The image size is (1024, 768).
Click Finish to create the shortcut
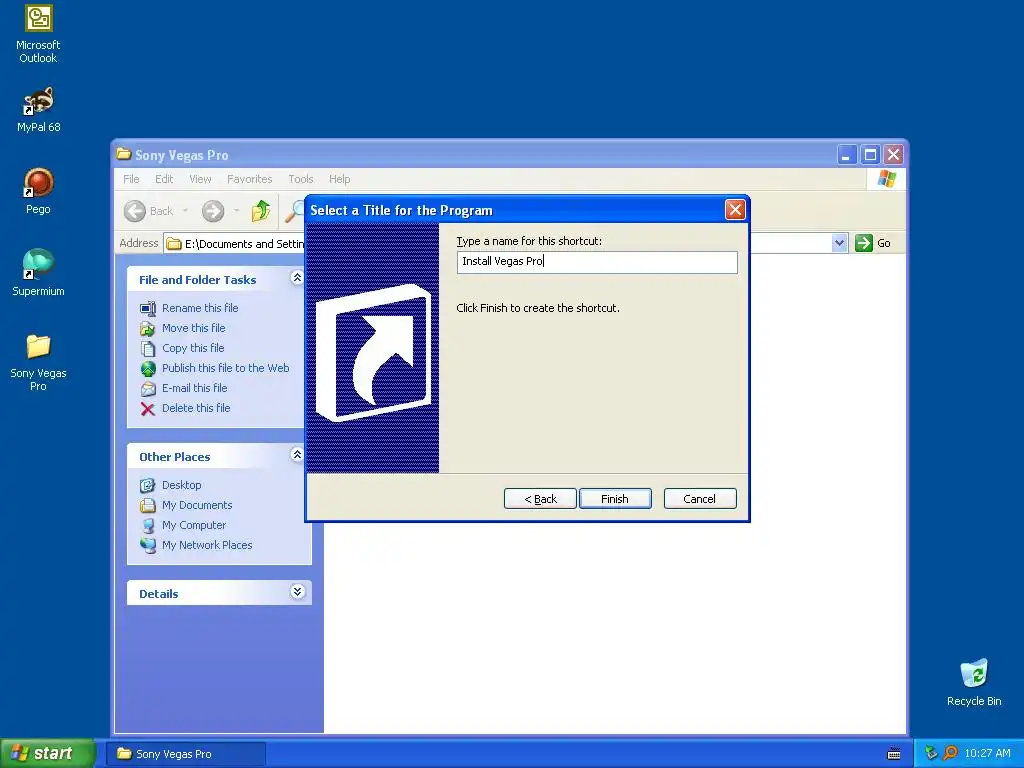pos(615,499)
